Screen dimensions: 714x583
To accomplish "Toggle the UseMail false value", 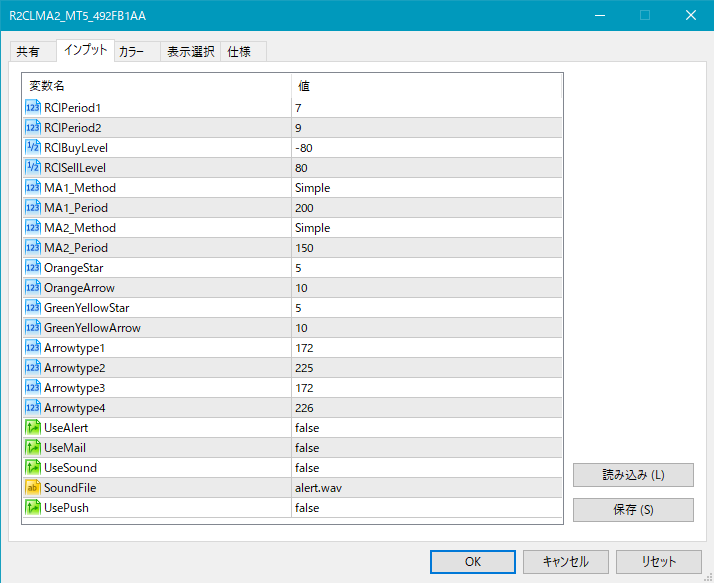I will point(427,448).
